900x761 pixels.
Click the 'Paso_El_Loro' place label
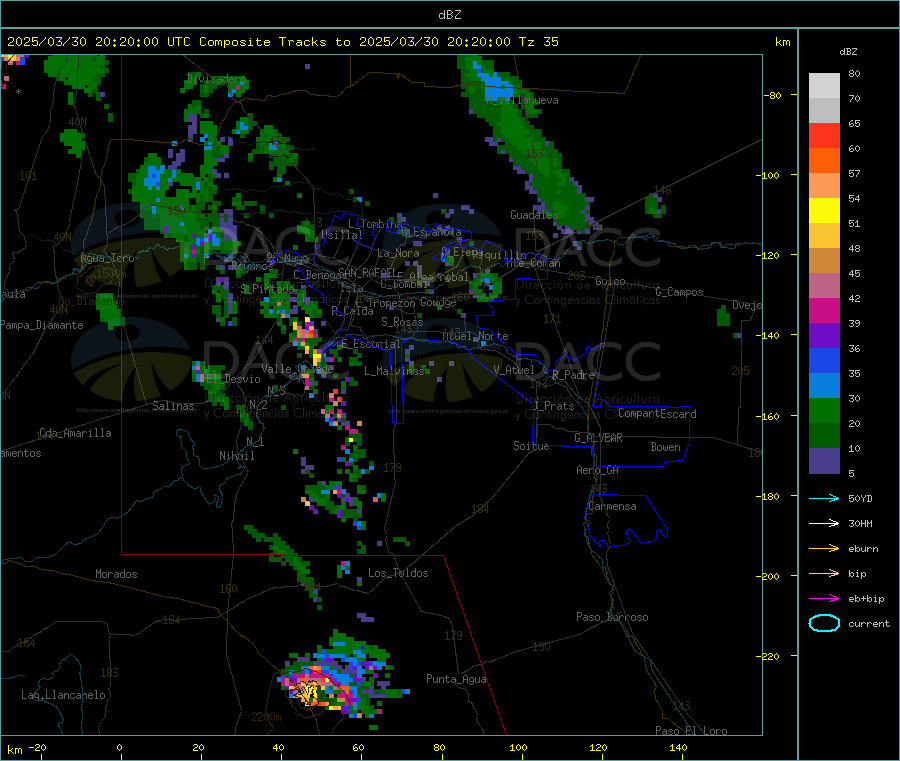[691, 731]
